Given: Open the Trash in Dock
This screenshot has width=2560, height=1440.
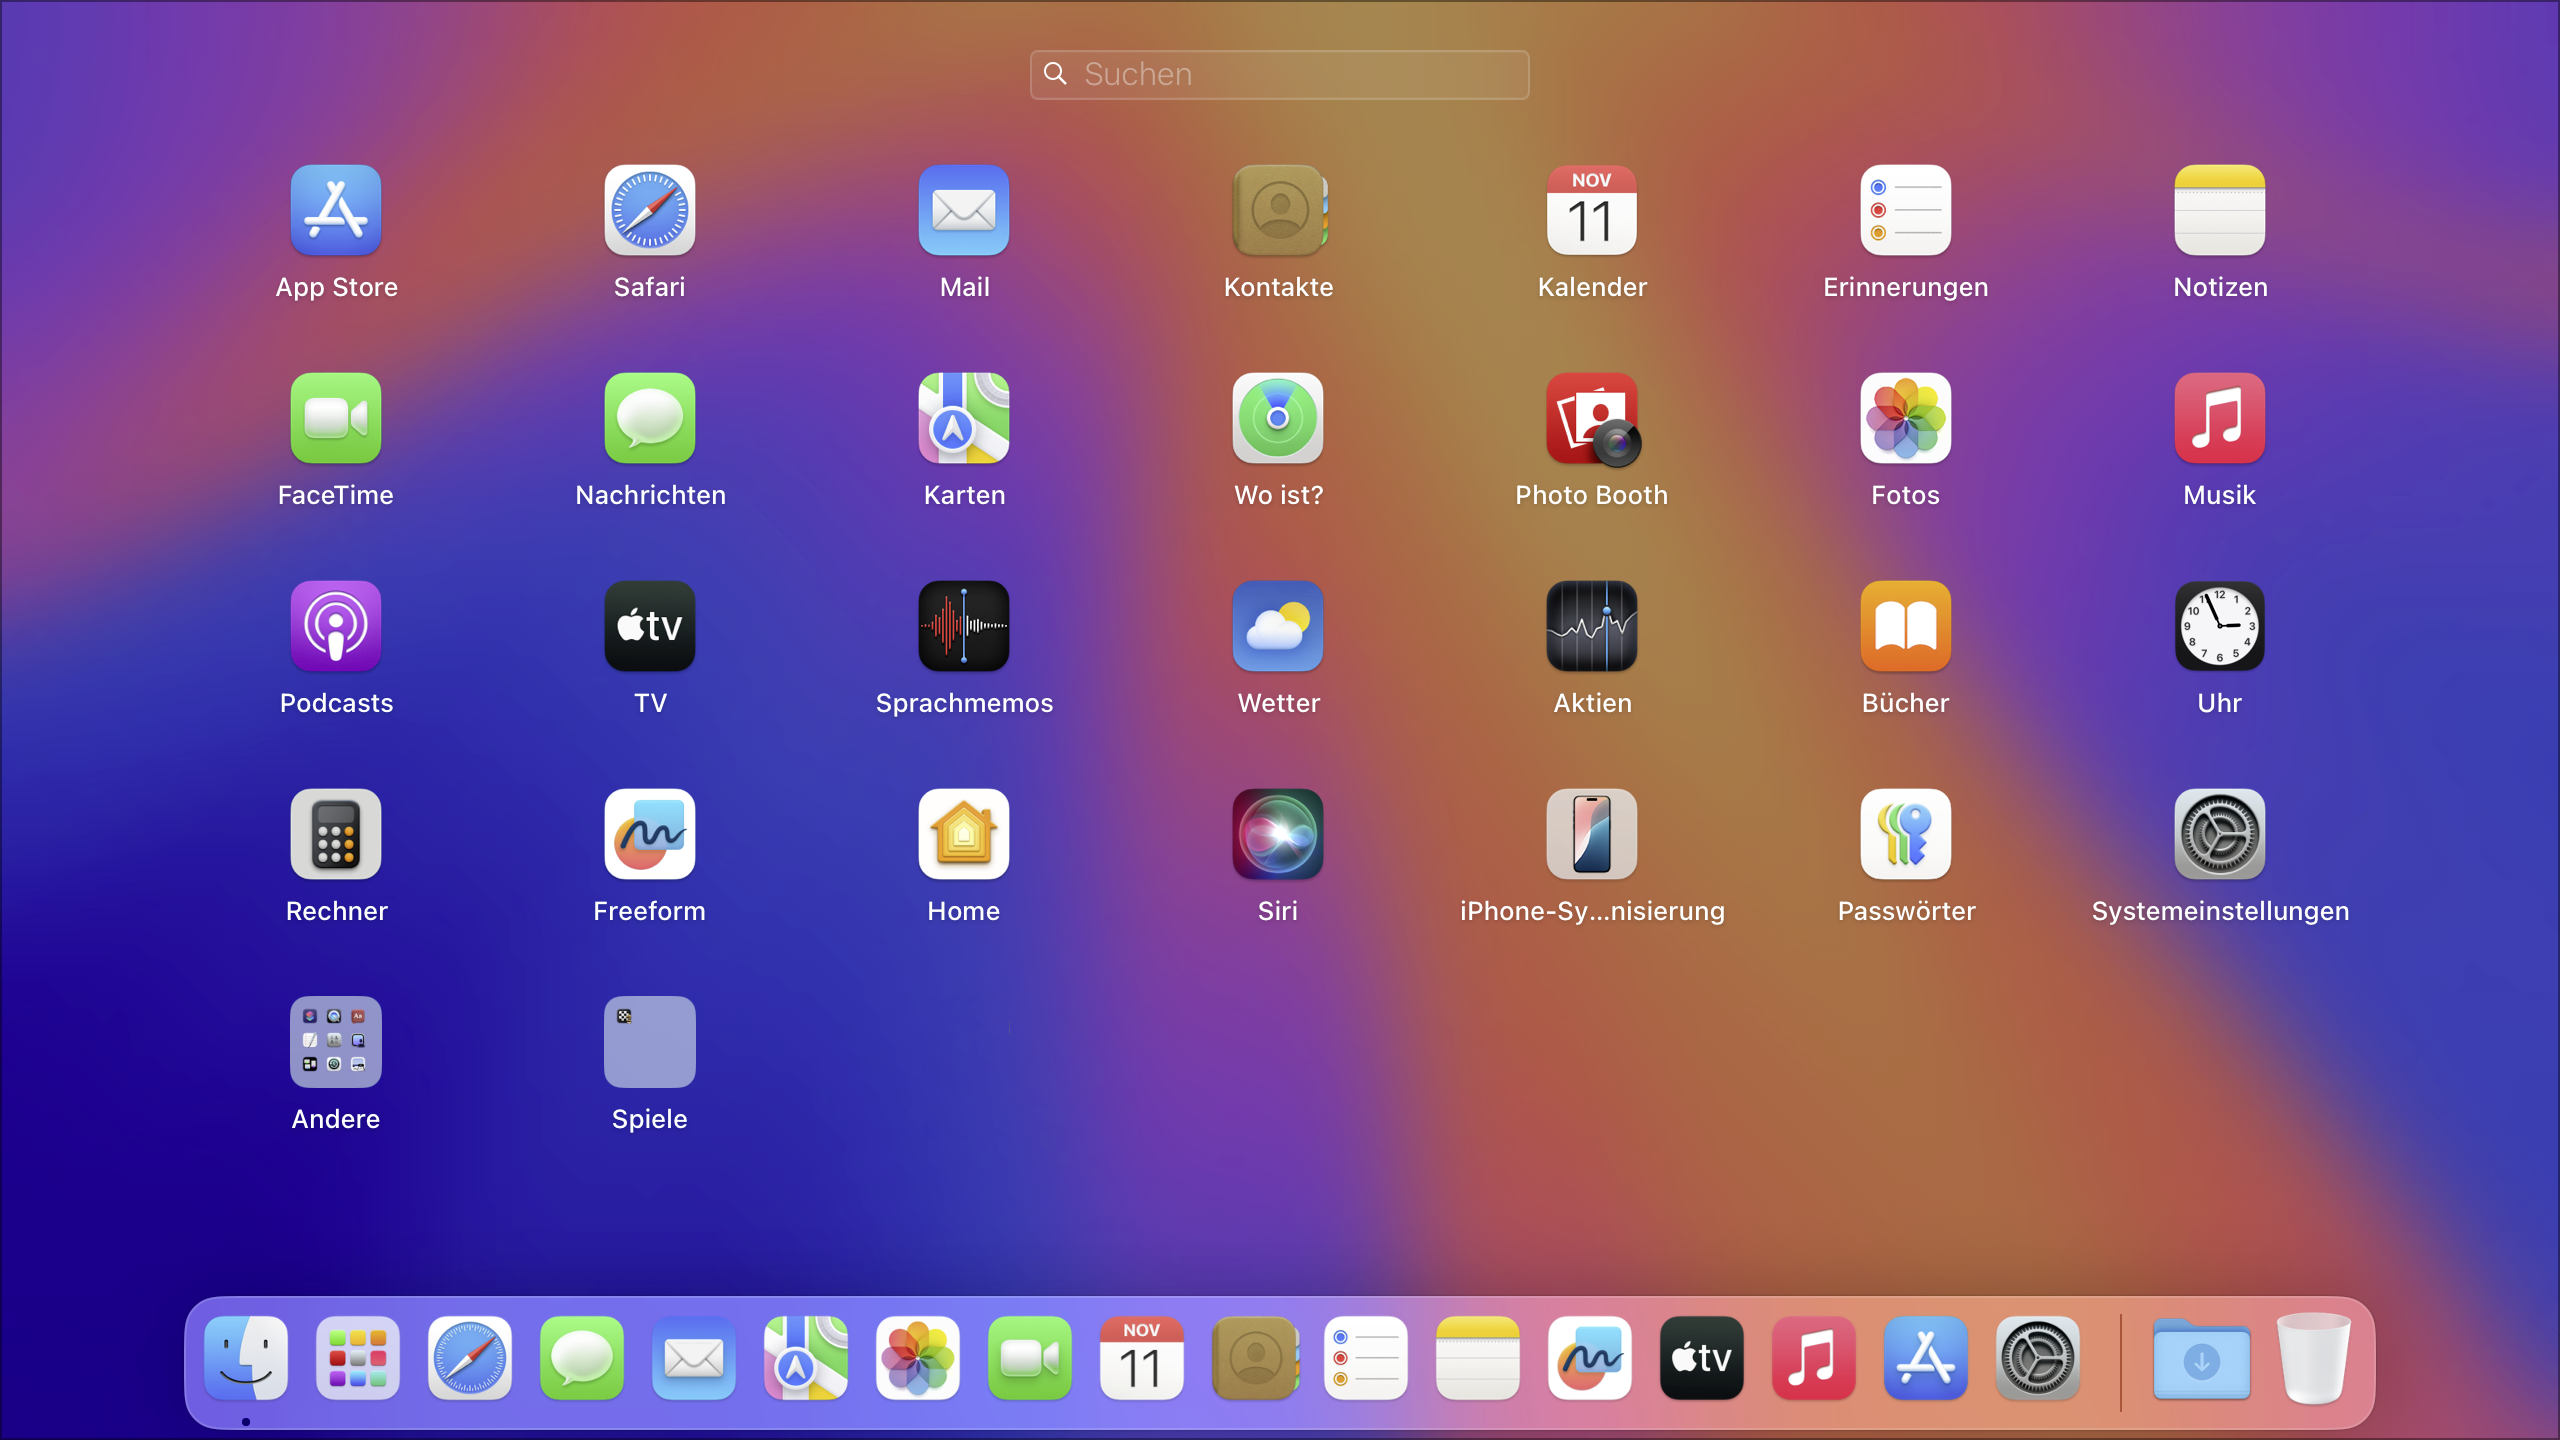Looking at the screenshot, I should 2313,1358.
